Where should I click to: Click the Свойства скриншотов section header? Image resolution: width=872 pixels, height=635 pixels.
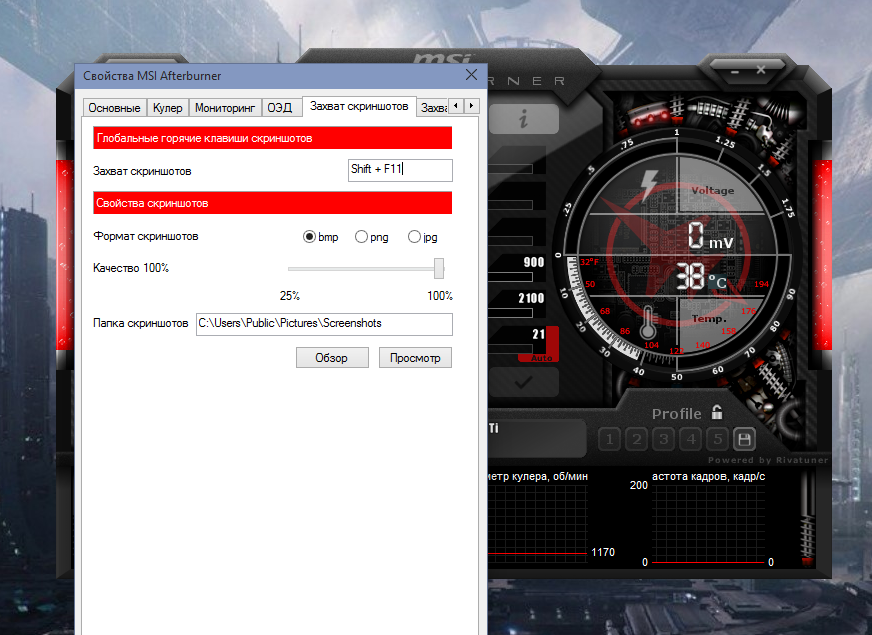coord(272,203)
